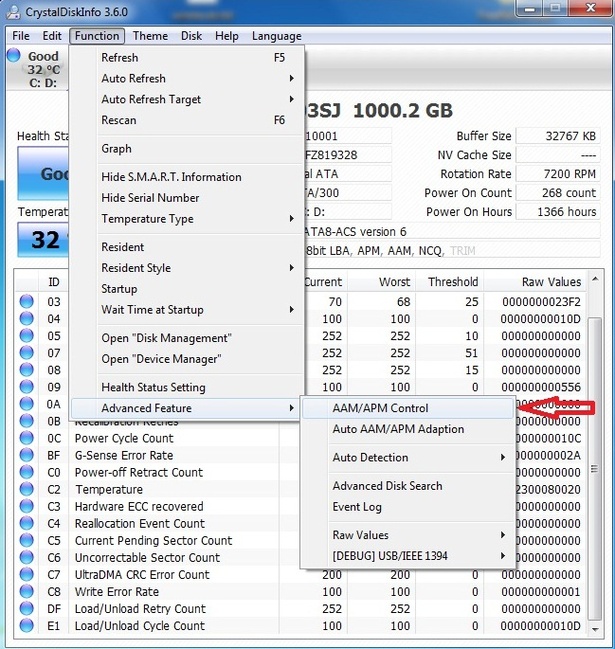Click the status circle beside Reallocation Event Count

pos(26,523)
